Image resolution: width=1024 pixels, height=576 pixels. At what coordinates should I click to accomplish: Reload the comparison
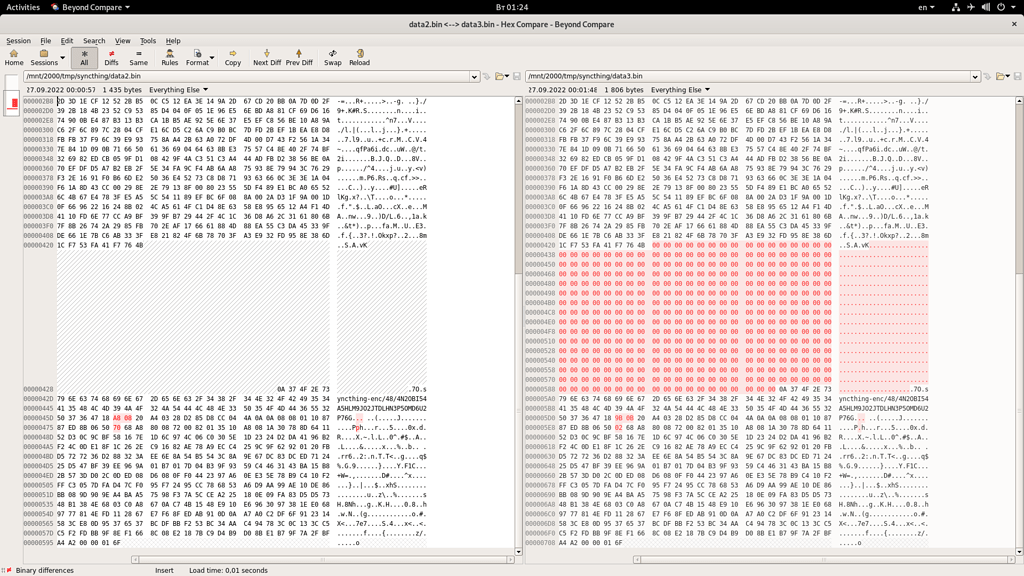[x=359, y=57]
